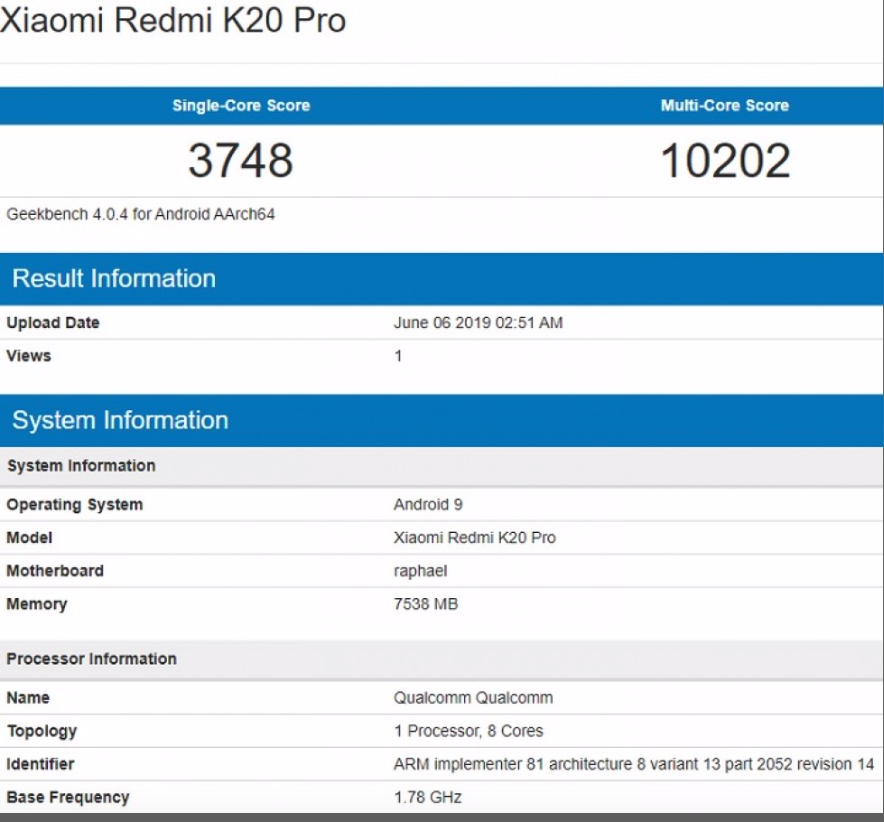
Task: Select the upload date June 06 2019 02:51 AM
Action: (478, 322)
